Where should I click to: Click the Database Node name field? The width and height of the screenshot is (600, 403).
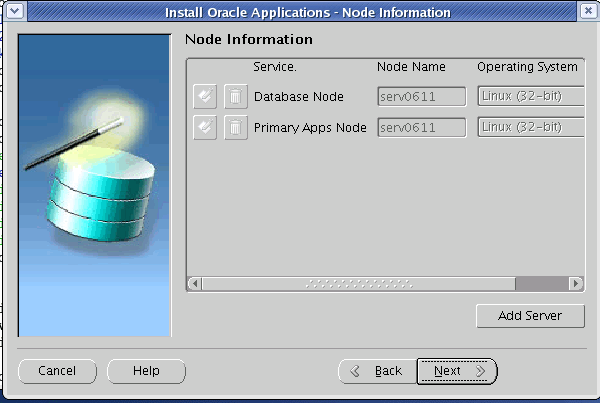pos(422,96)
